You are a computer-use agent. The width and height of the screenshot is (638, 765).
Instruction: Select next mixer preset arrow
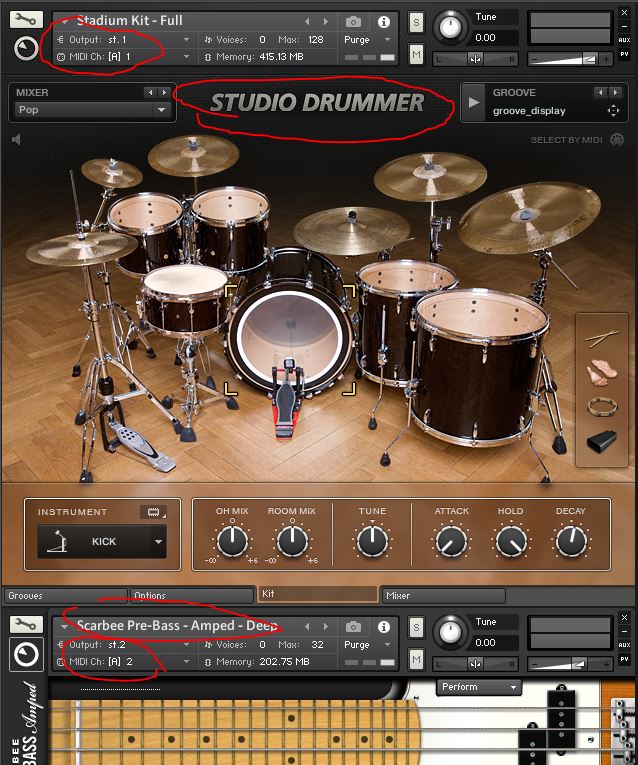pos(164,92)
